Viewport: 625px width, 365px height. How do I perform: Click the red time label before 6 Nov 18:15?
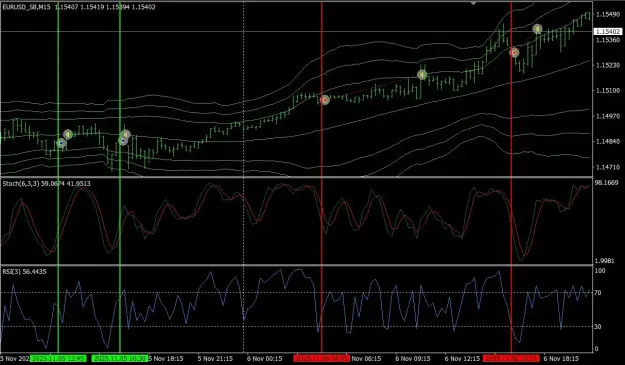(511, 359)
